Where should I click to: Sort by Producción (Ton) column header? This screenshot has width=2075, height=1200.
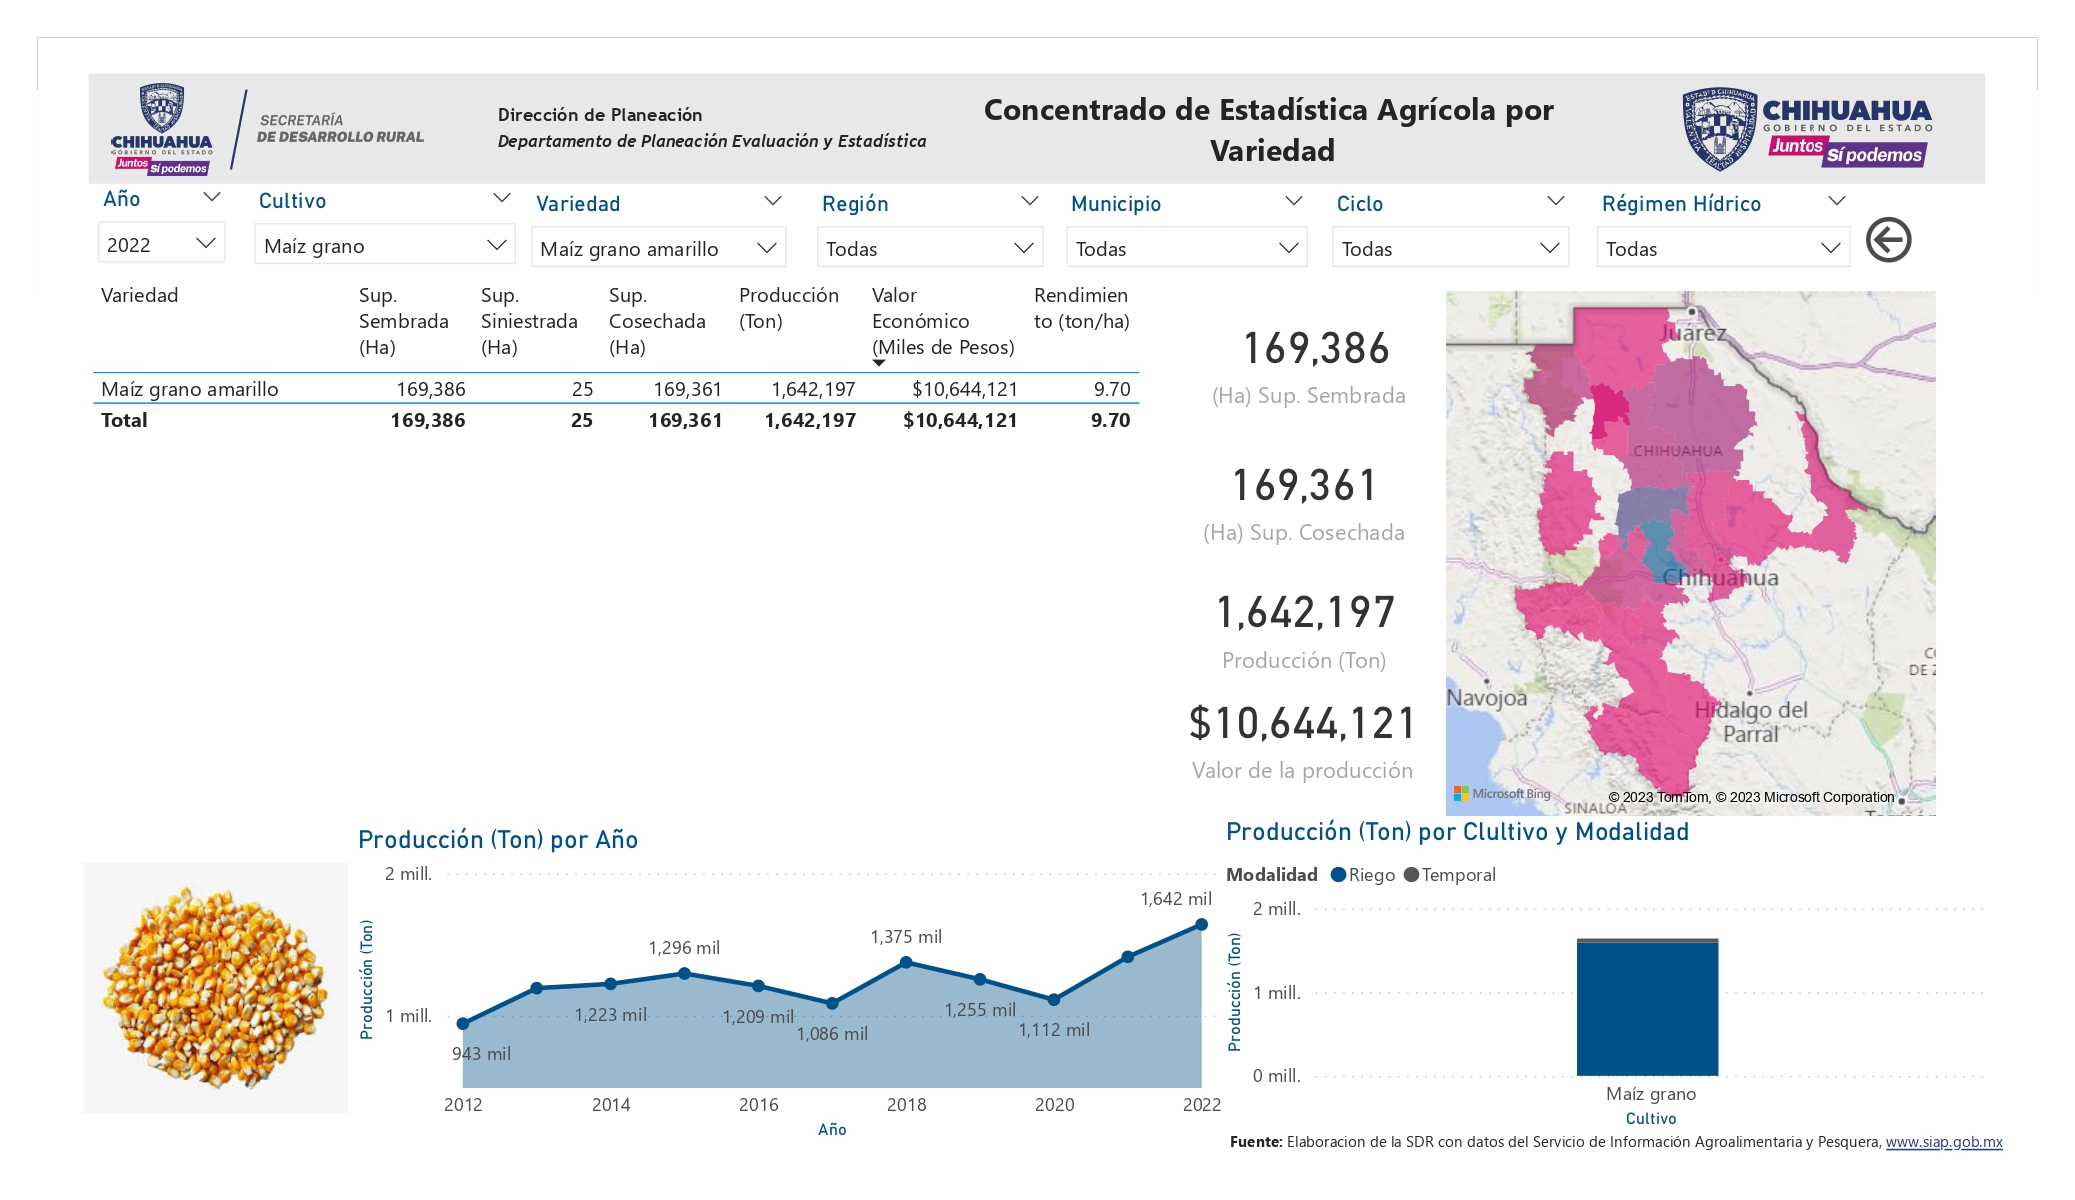click(789, 308)
